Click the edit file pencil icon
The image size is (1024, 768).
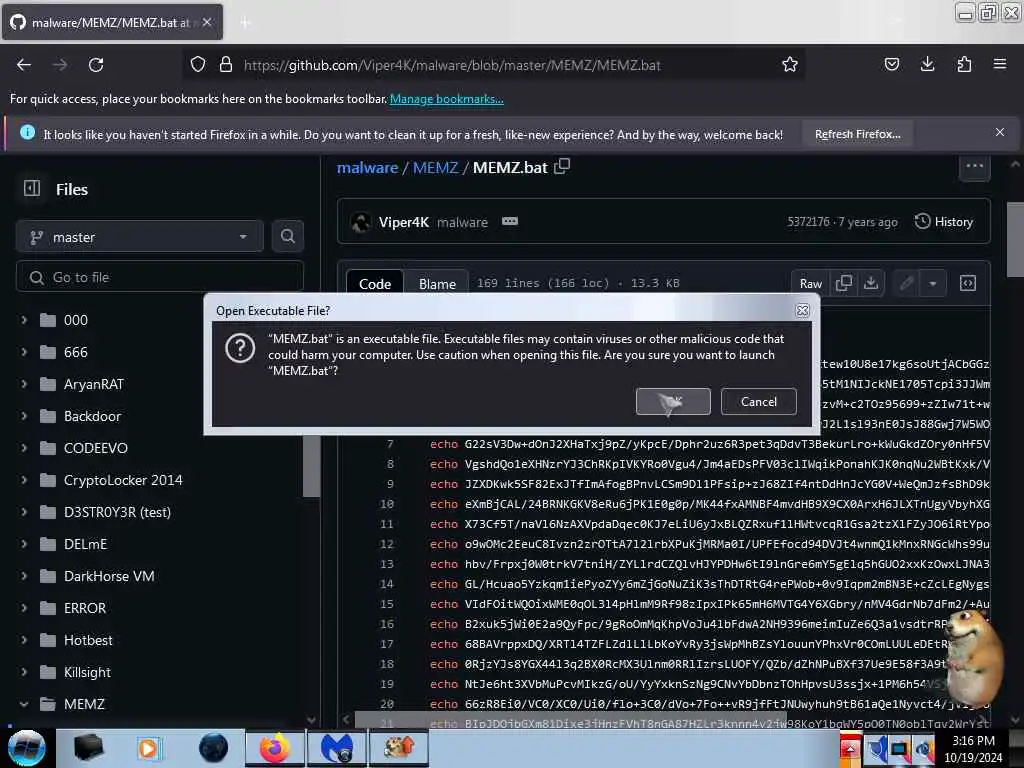906,283
